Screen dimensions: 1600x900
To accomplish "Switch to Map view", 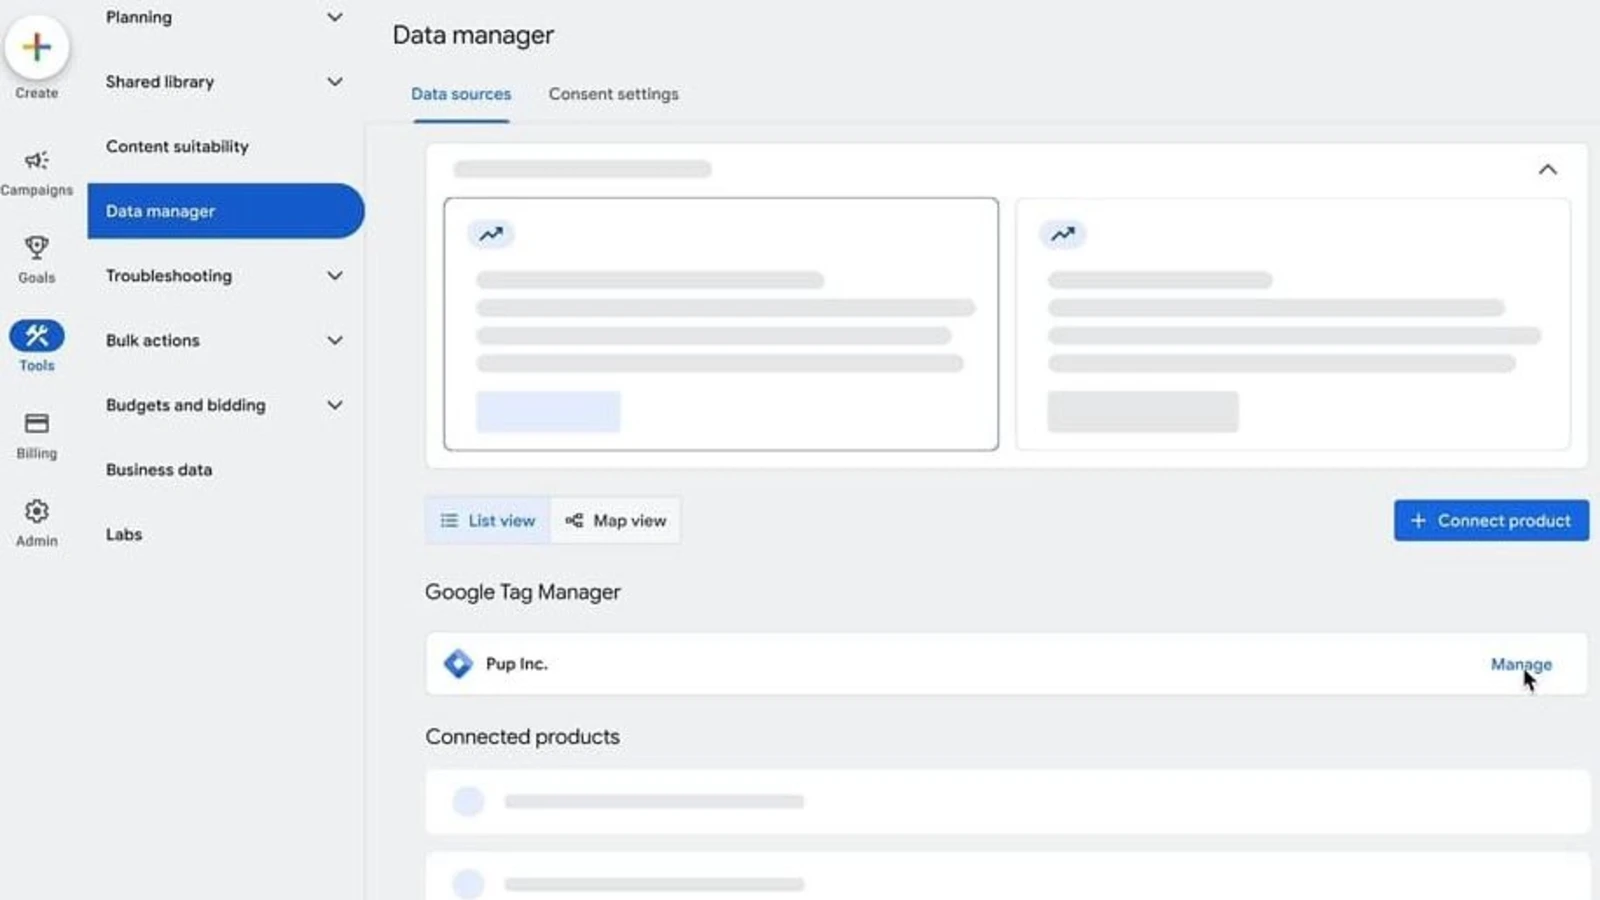I will (615, 521).
